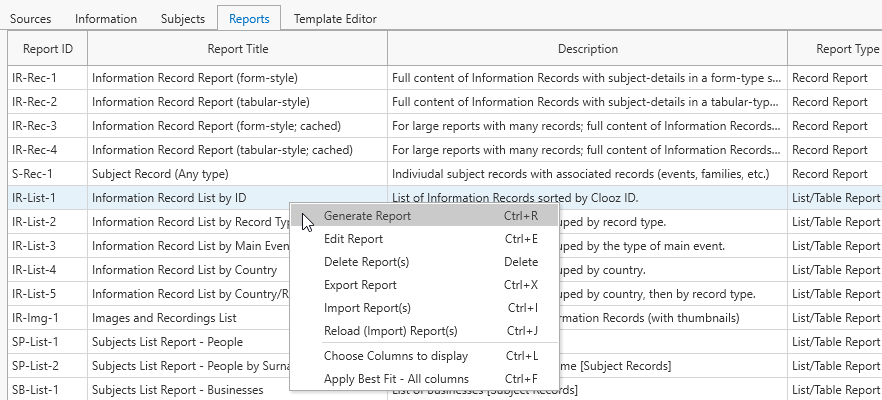Image resolution: width=882 pixels, height=400 pixels.
Task: Choose Generate Report from context menu
Action: [367, 216]
